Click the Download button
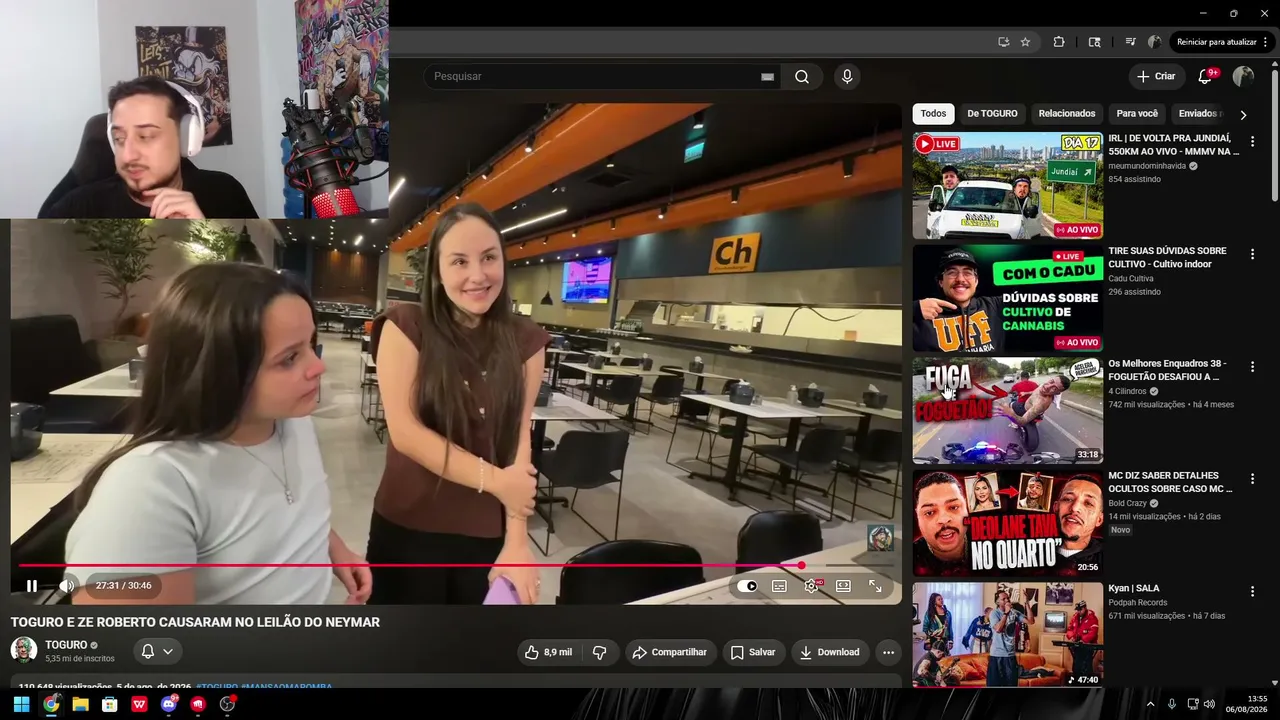The height and width of the screenshot is (720, 1280). tap(830, 652)
